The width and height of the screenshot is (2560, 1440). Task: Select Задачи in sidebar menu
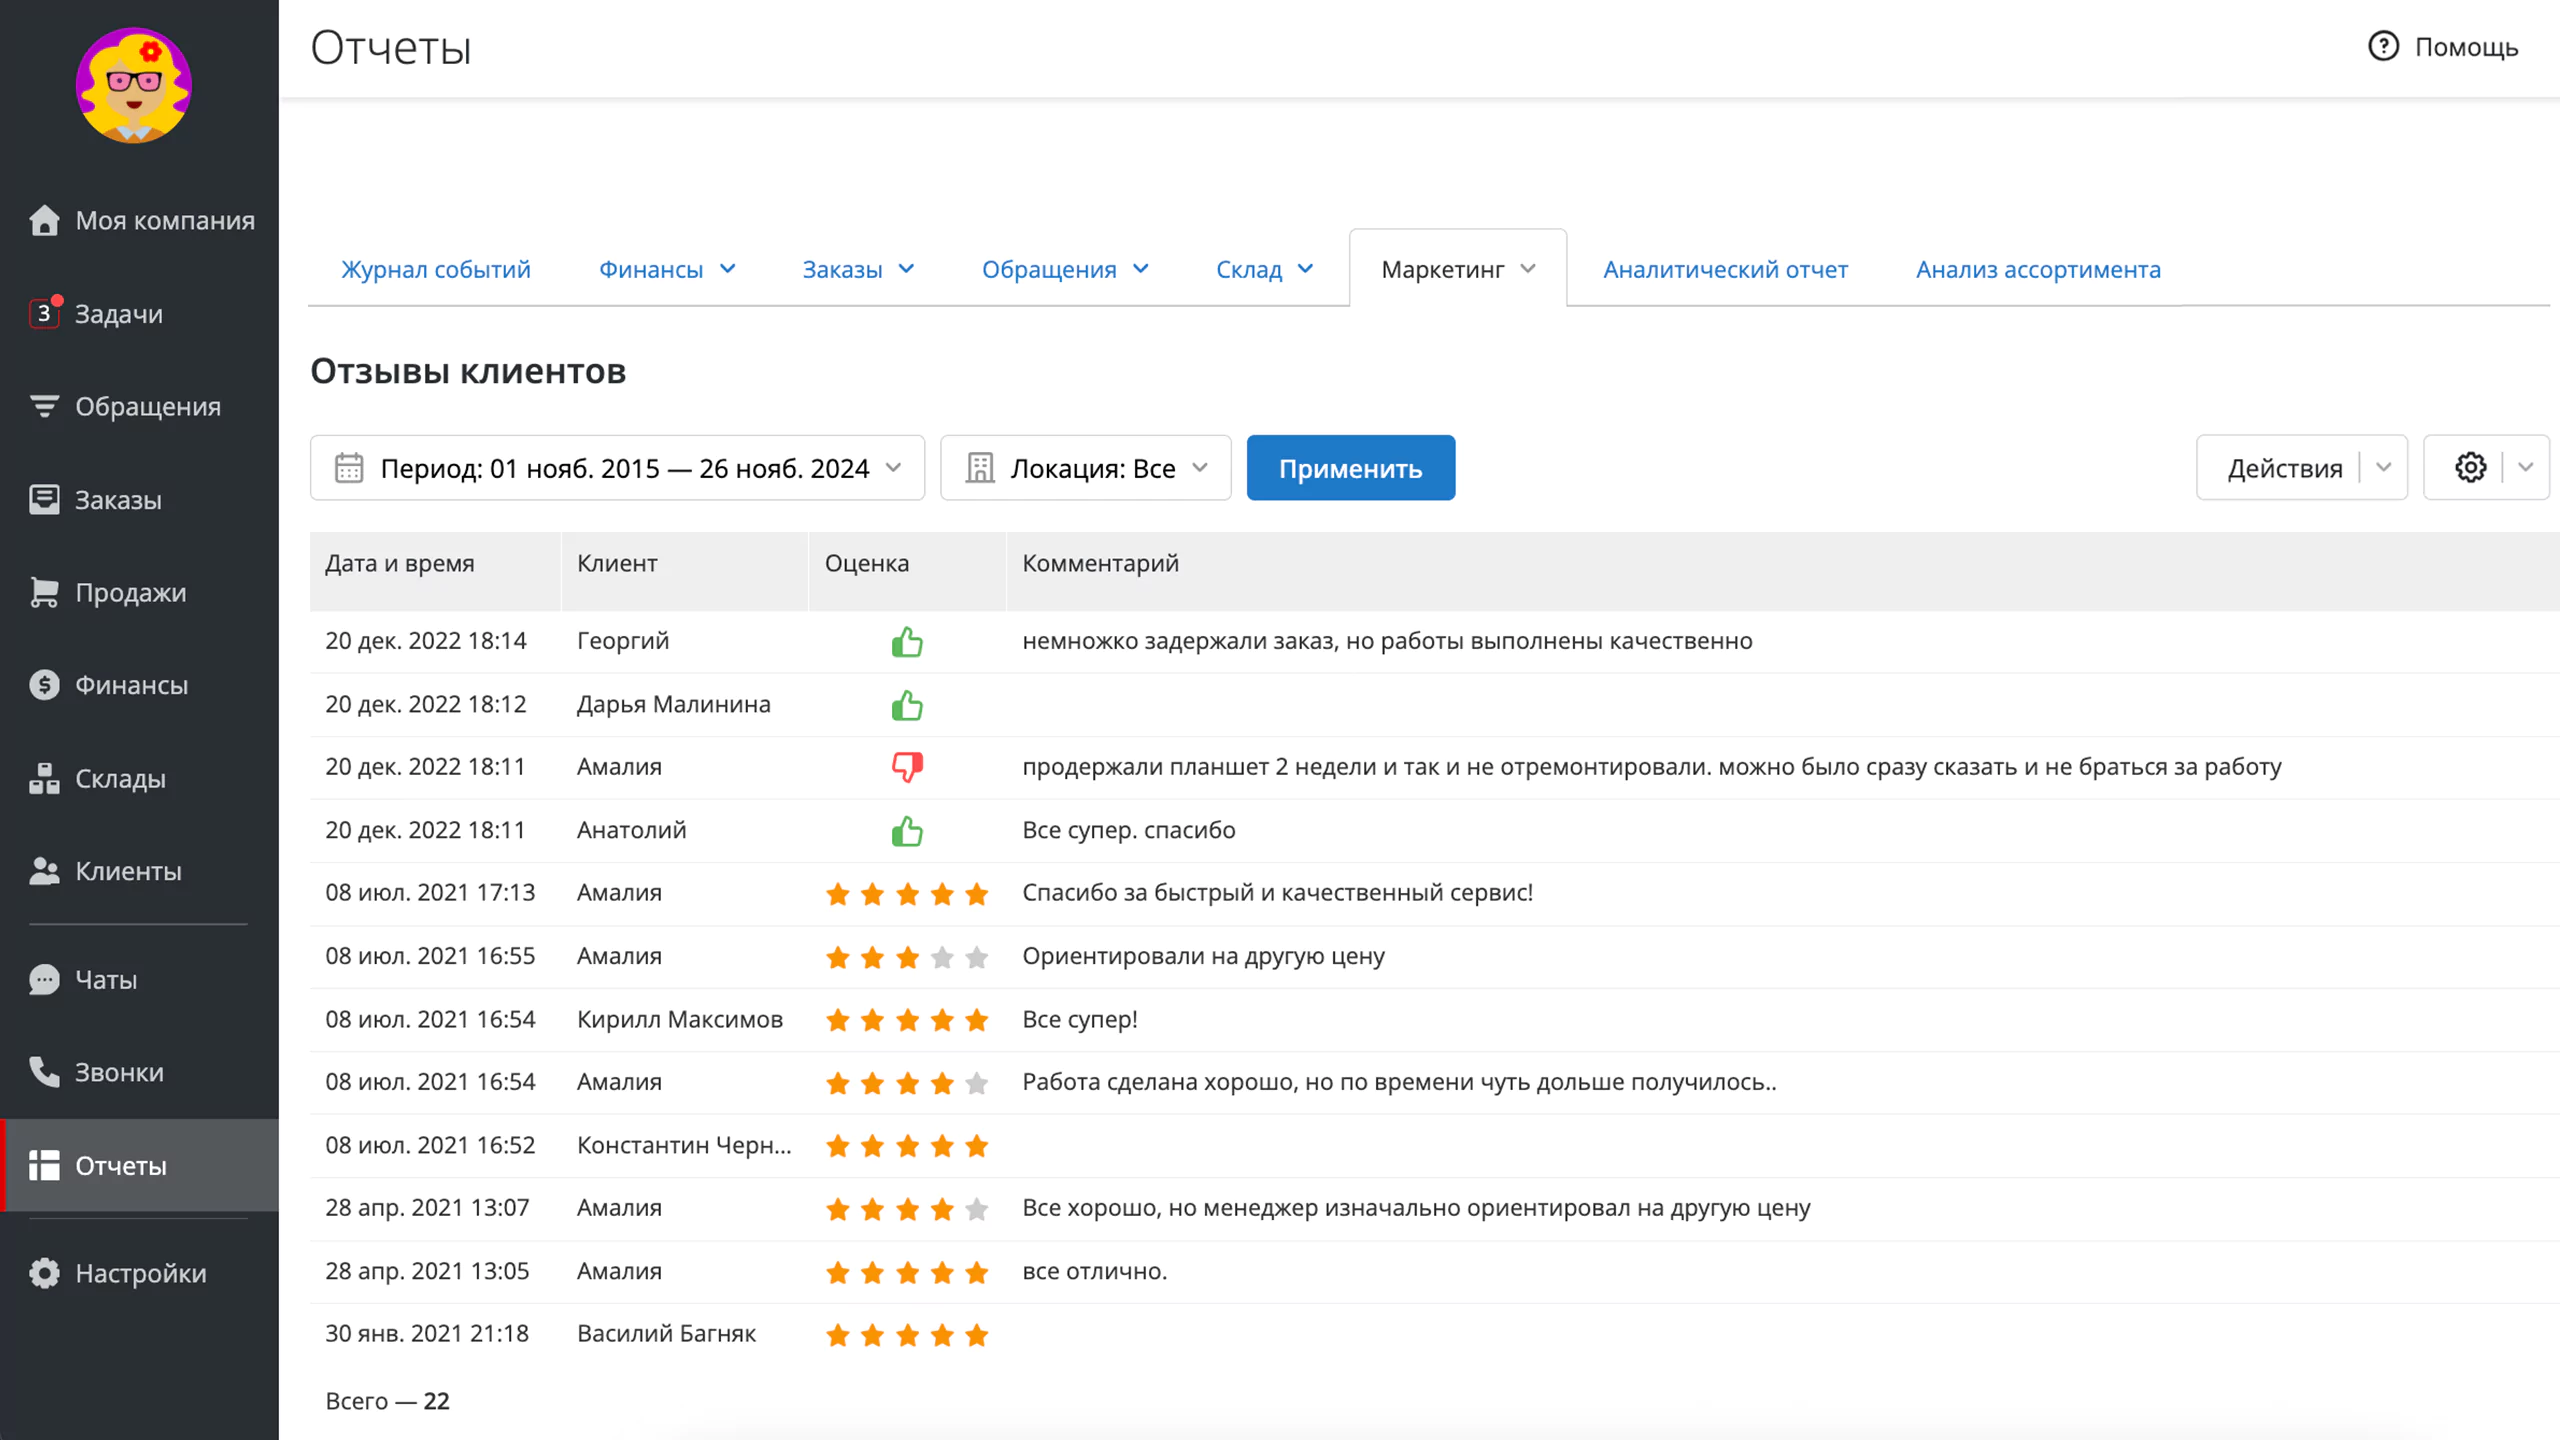pos(118,313)
